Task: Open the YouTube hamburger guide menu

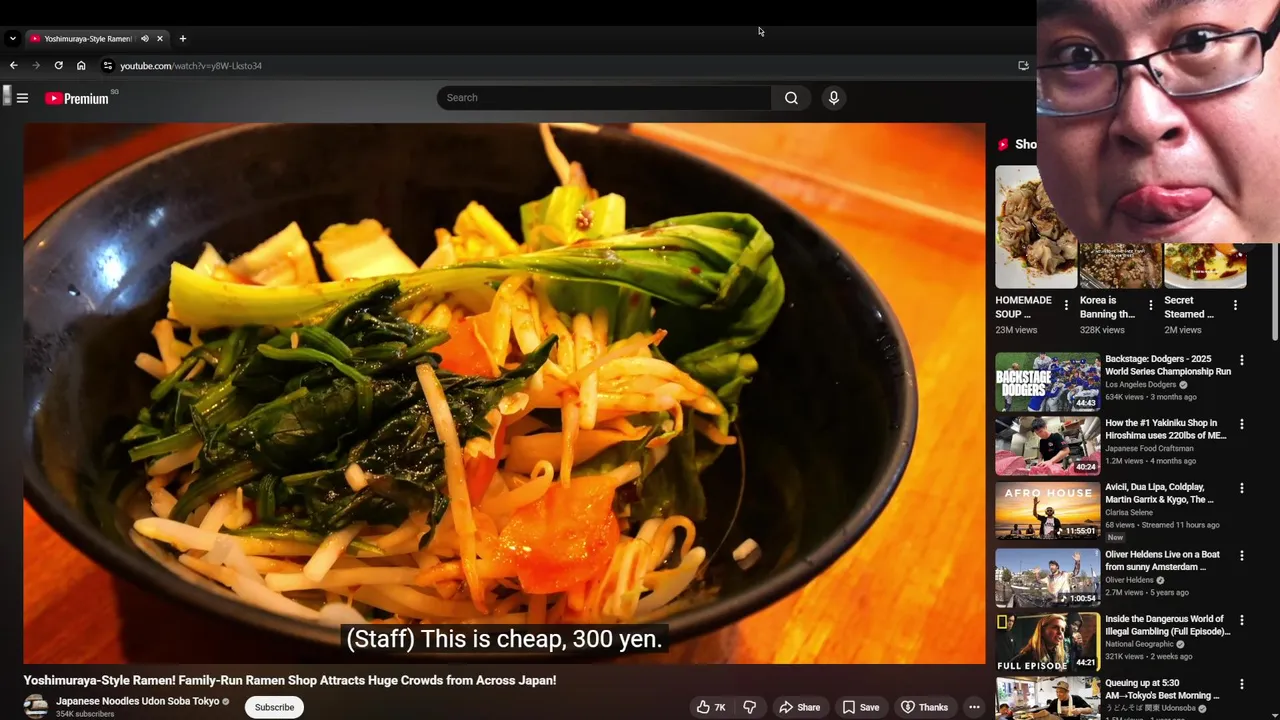Action: click(x=22, y=98)
